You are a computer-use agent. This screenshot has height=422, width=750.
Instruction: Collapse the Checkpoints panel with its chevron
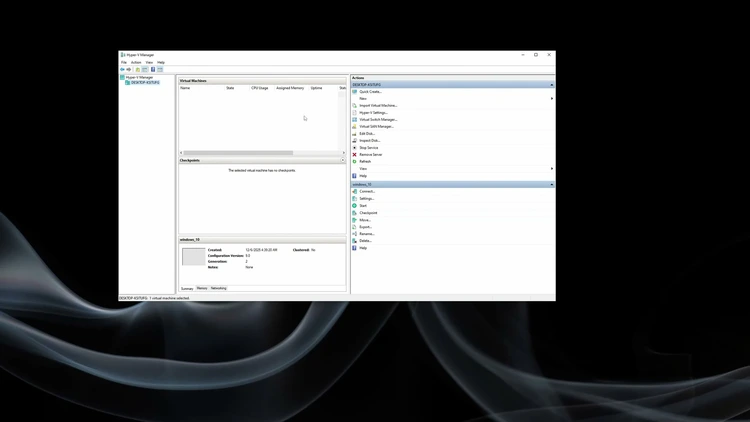342,160
